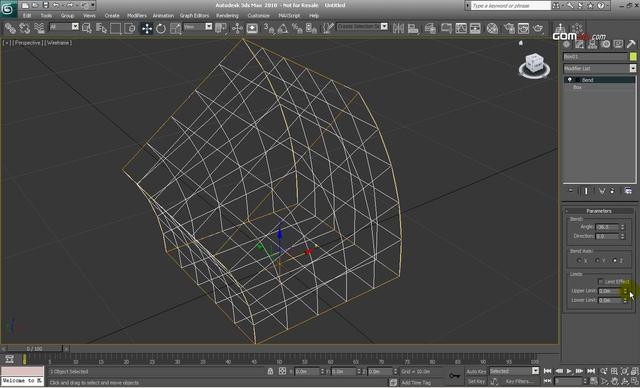This screenshot has height=388, width=640.
Task: Select the Orbit viewport navigation tool
Action: tap(625, 381)
